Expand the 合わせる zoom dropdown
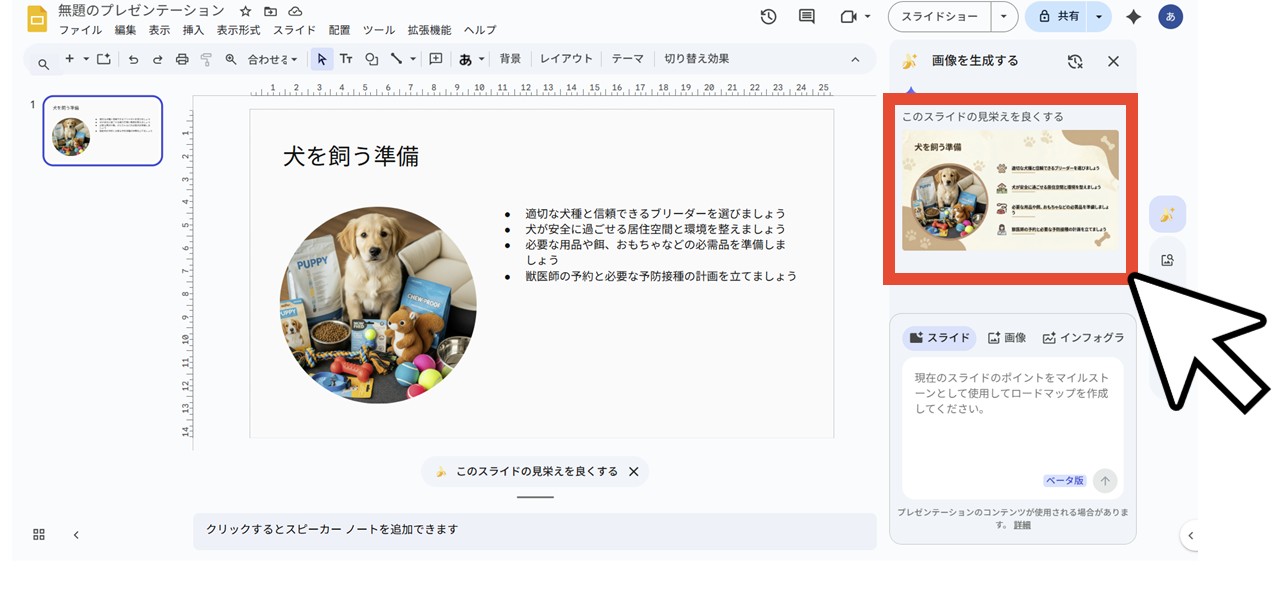Image resolution: width=1280 pixels, height=593 pixels. 271,59
